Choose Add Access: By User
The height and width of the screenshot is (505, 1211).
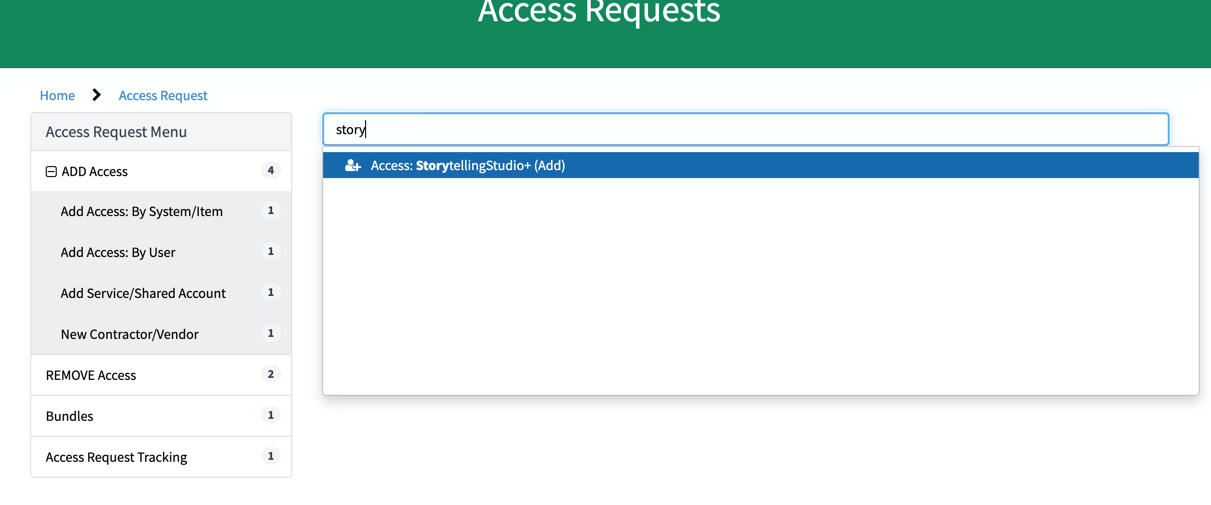click(118, 253)
